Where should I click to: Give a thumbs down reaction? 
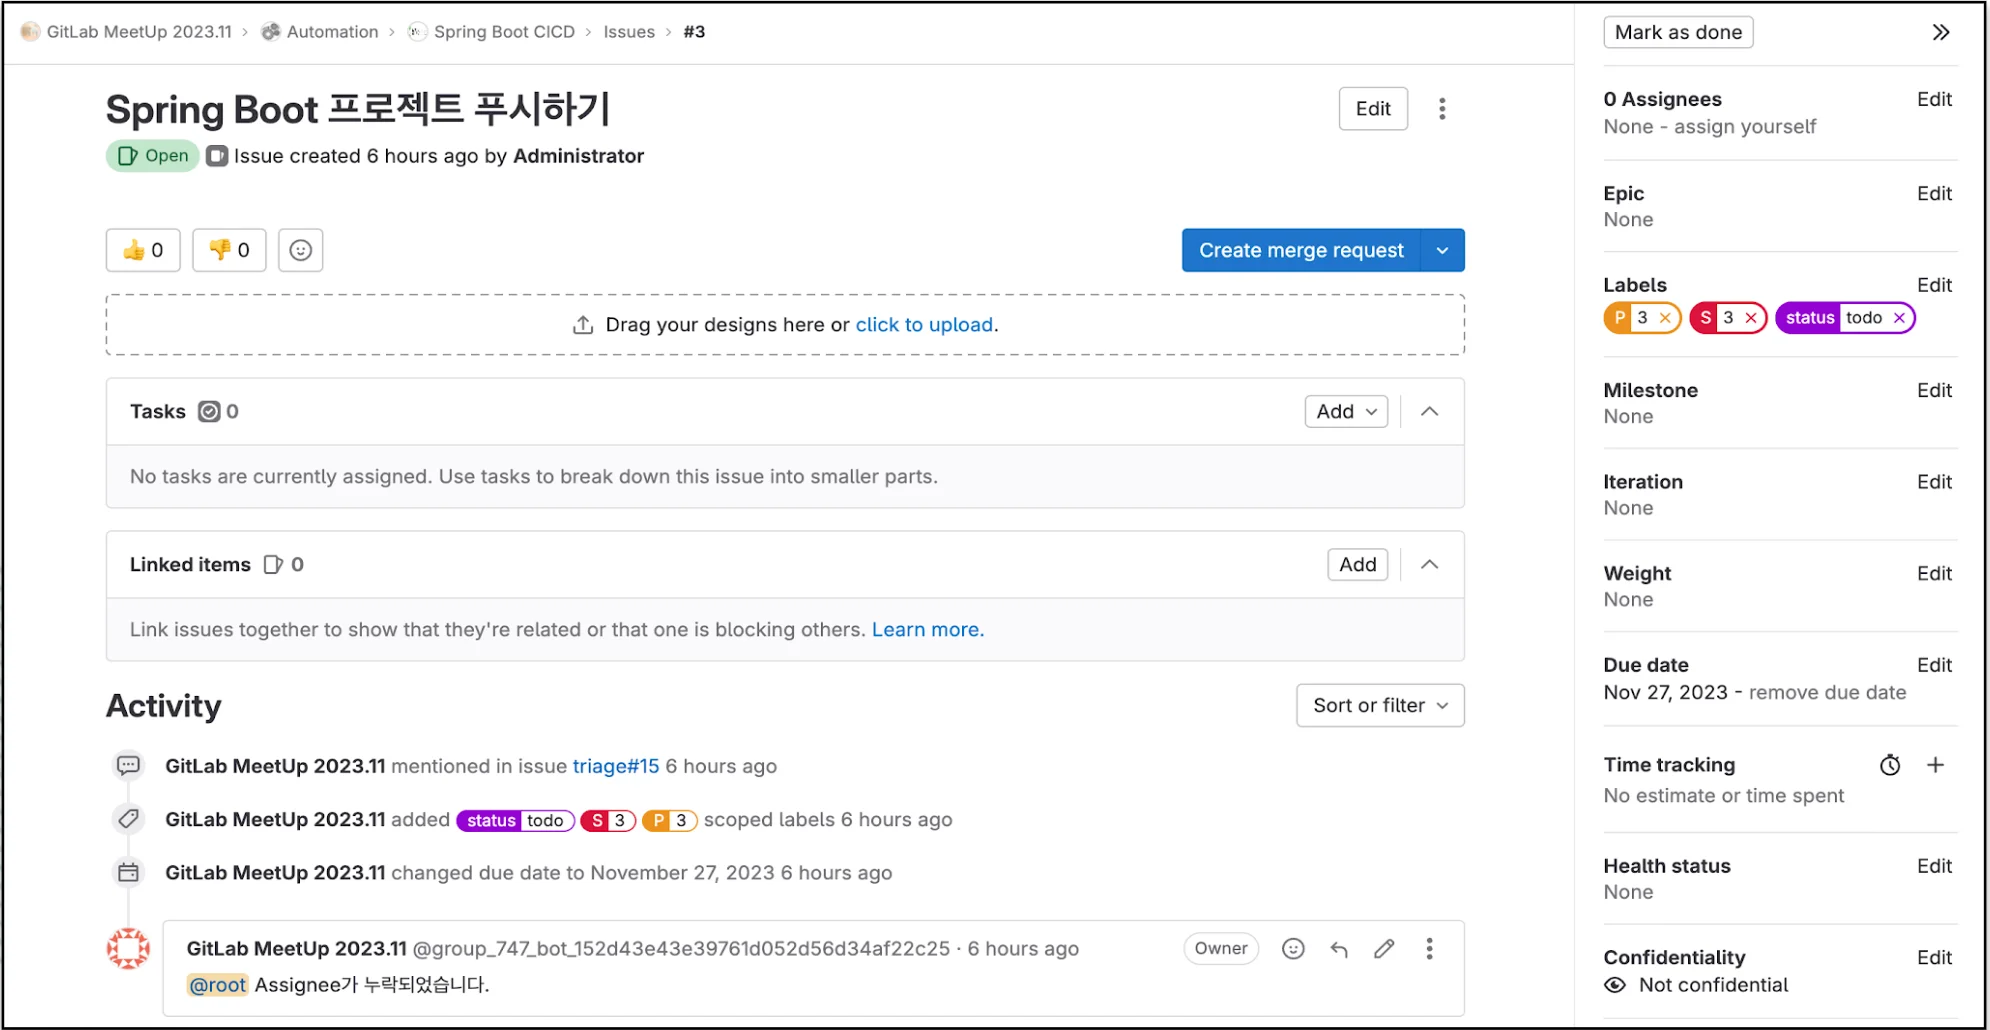coord(228,250)
